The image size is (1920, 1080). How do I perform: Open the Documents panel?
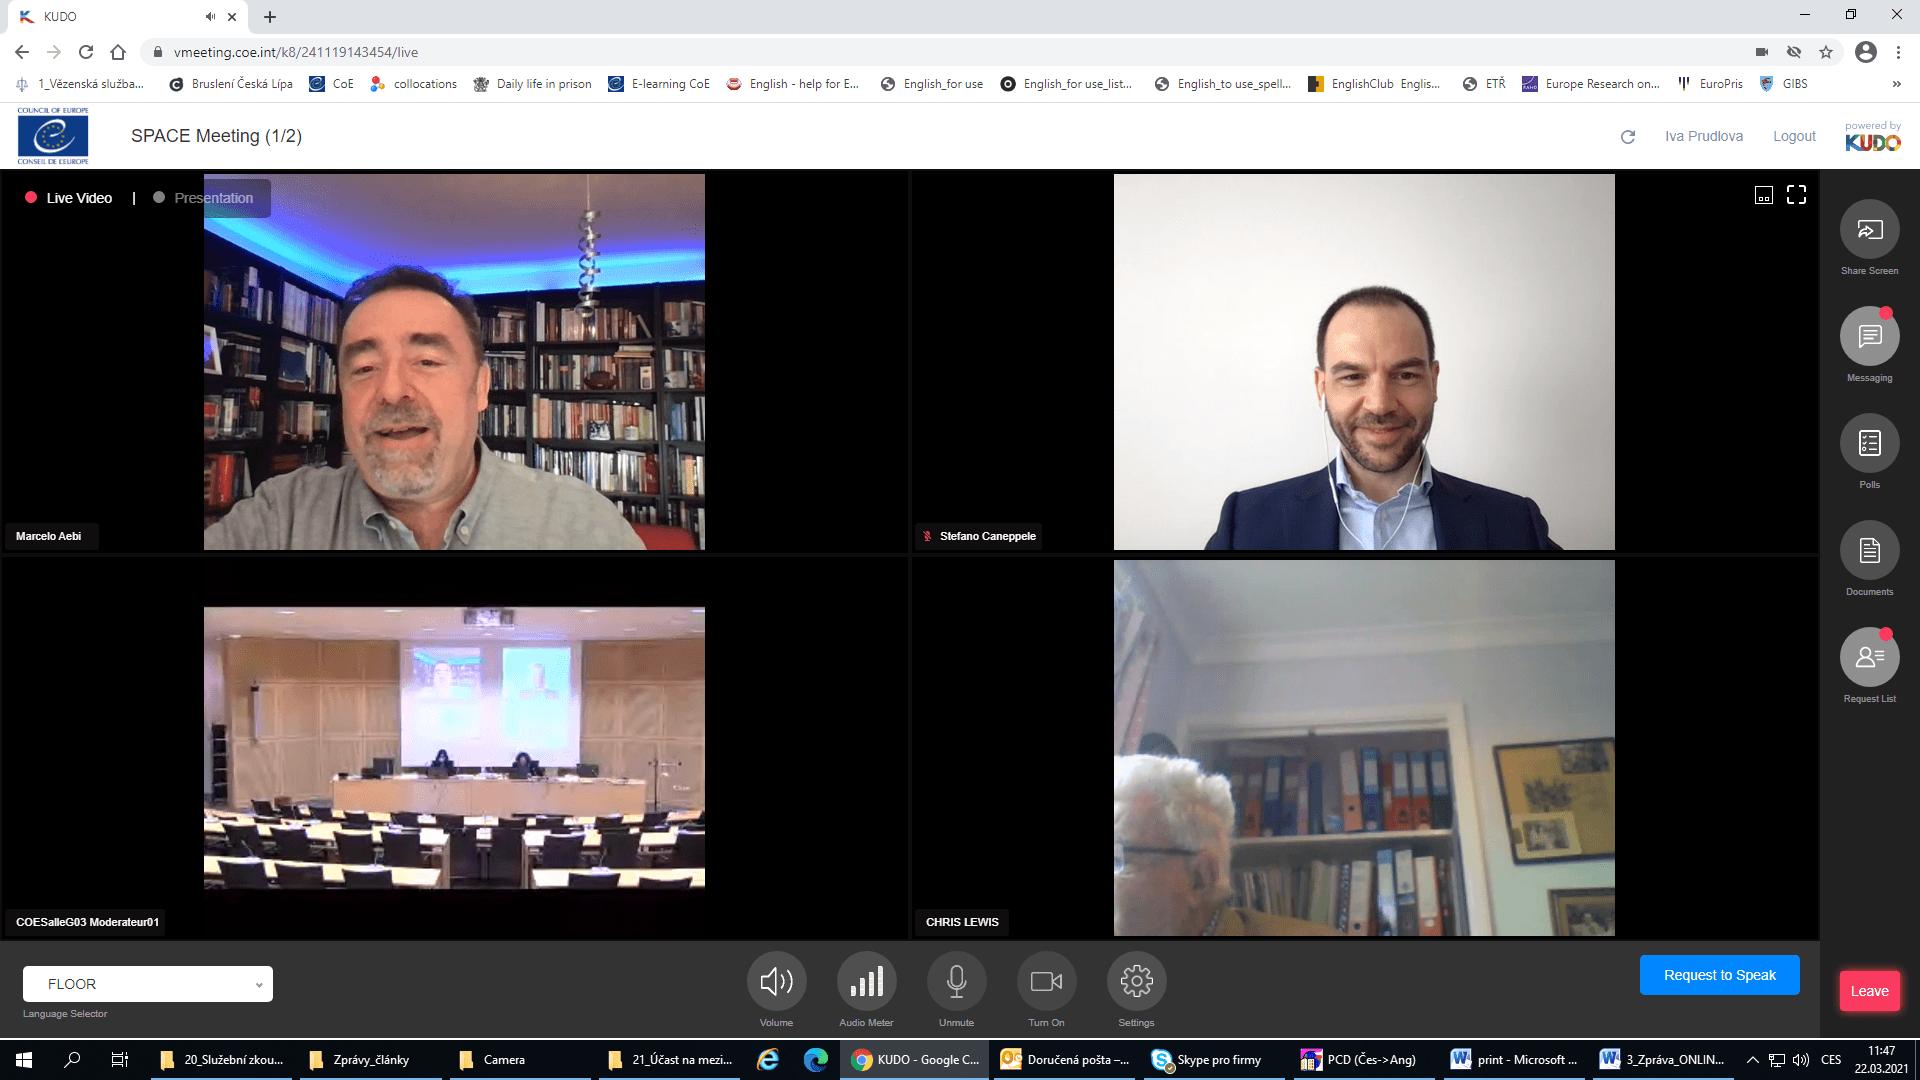point(1869,551)
